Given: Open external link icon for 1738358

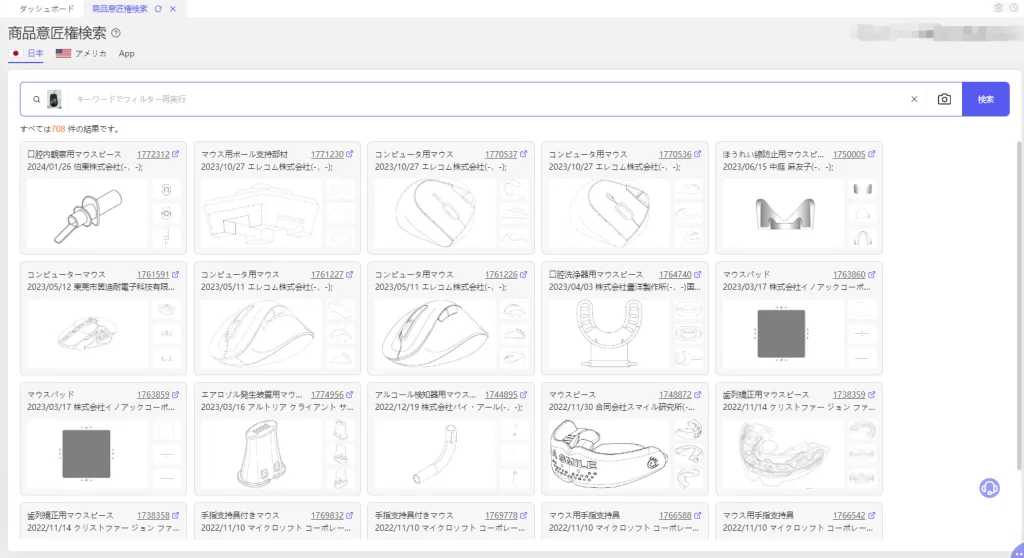Looking at the screenshot, I should click(x=176, y=516).
